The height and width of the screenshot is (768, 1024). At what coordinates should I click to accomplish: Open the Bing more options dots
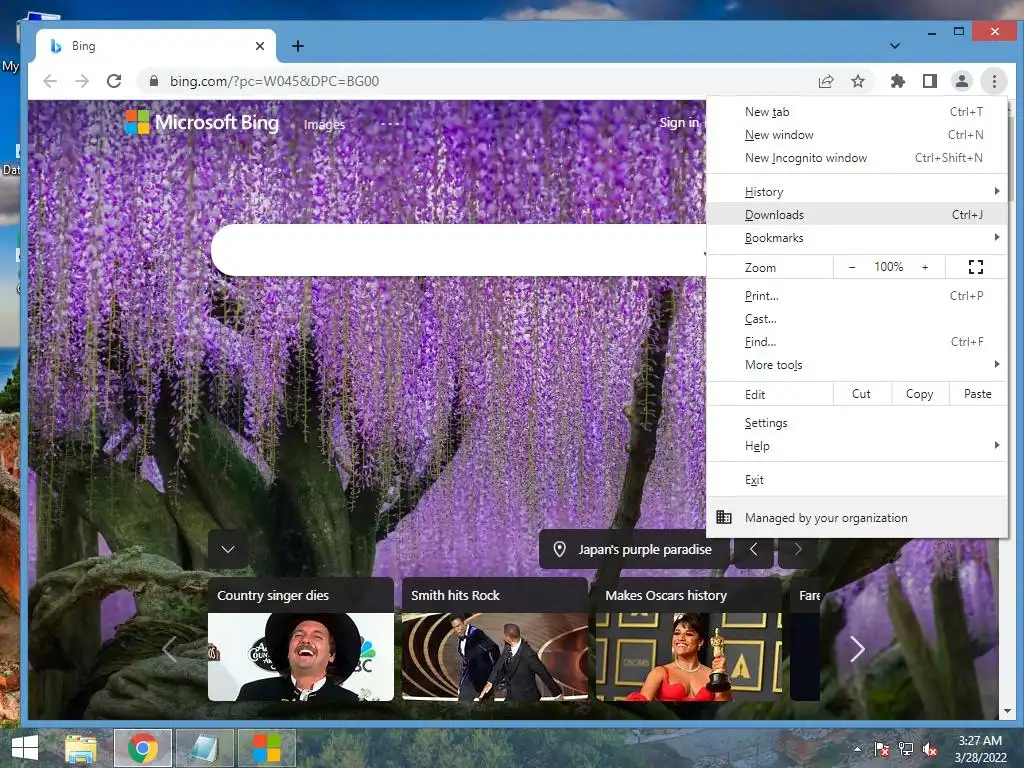(x=390, y=124)
